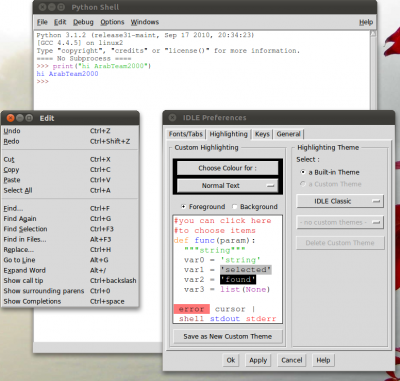Screen dimensions: 400x381
Task: Click the red #you can click here comment sample
Action: (222, 221)
